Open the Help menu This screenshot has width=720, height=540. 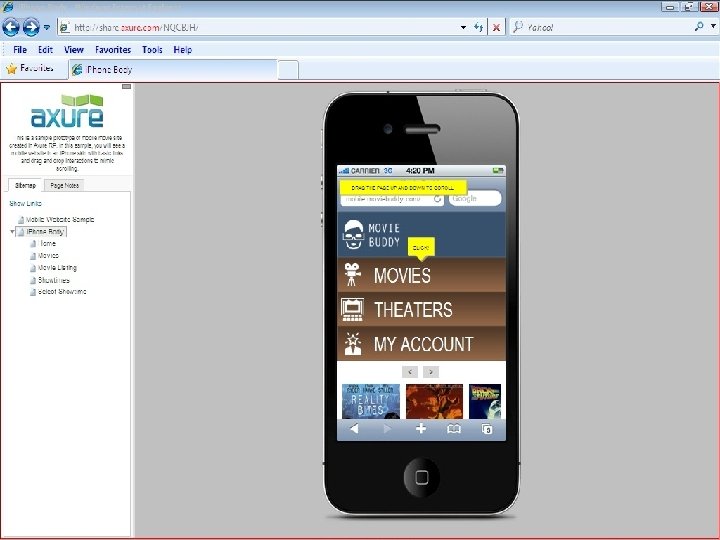[183, 50]
